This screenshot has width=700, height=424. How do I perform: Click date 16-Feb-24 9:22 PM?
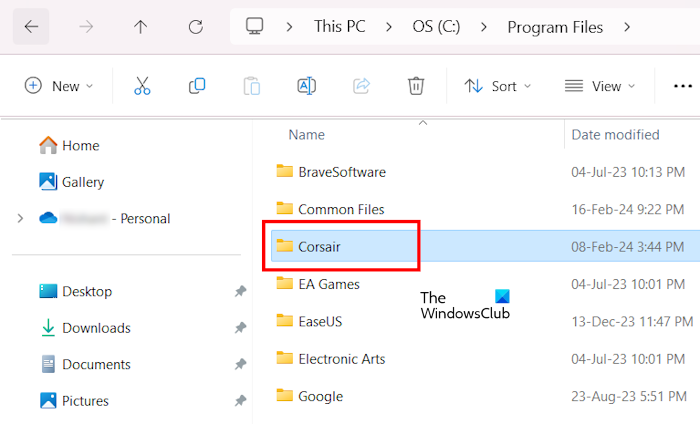(x=628, y=209)
